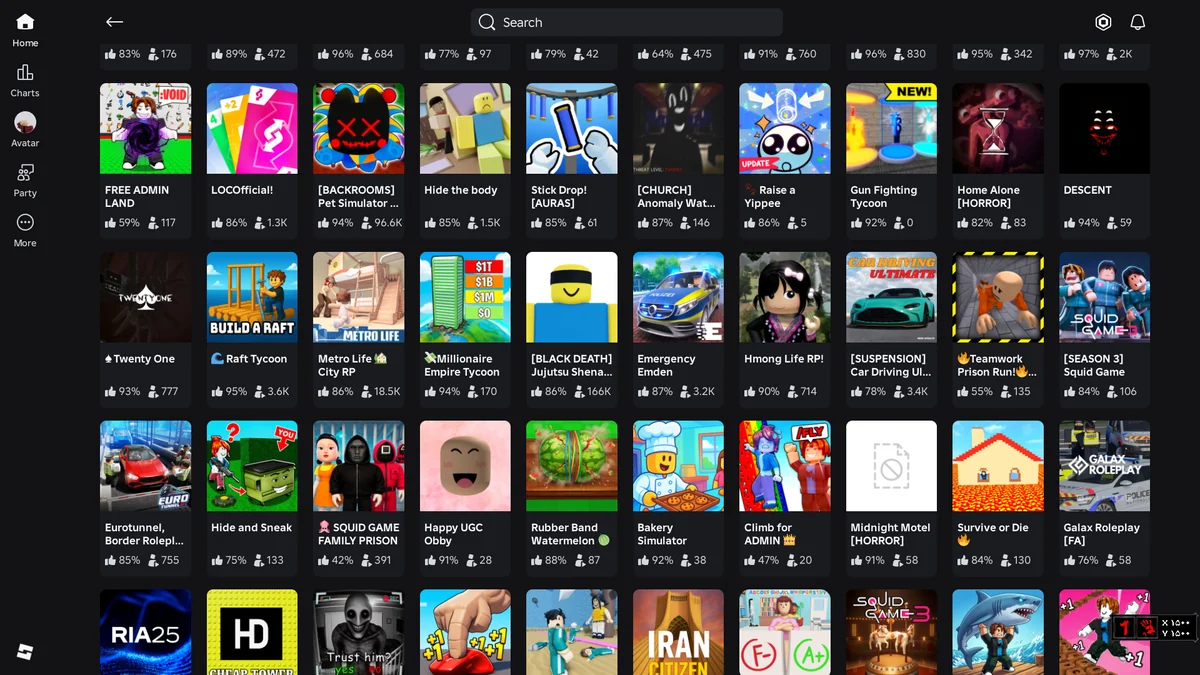Click the magnifier icon in the search bar
Screen dimensions: 1200x675
click(487, 22)
